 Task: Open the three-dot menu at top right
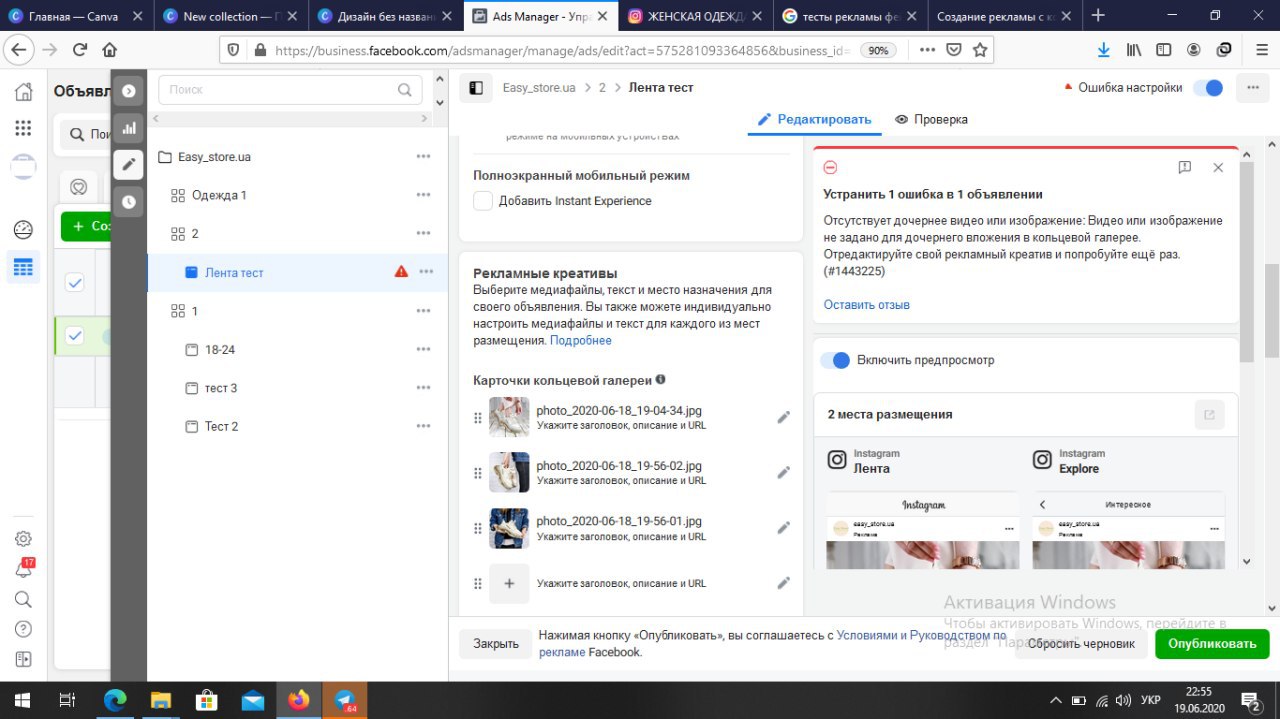coord(1252,88)
